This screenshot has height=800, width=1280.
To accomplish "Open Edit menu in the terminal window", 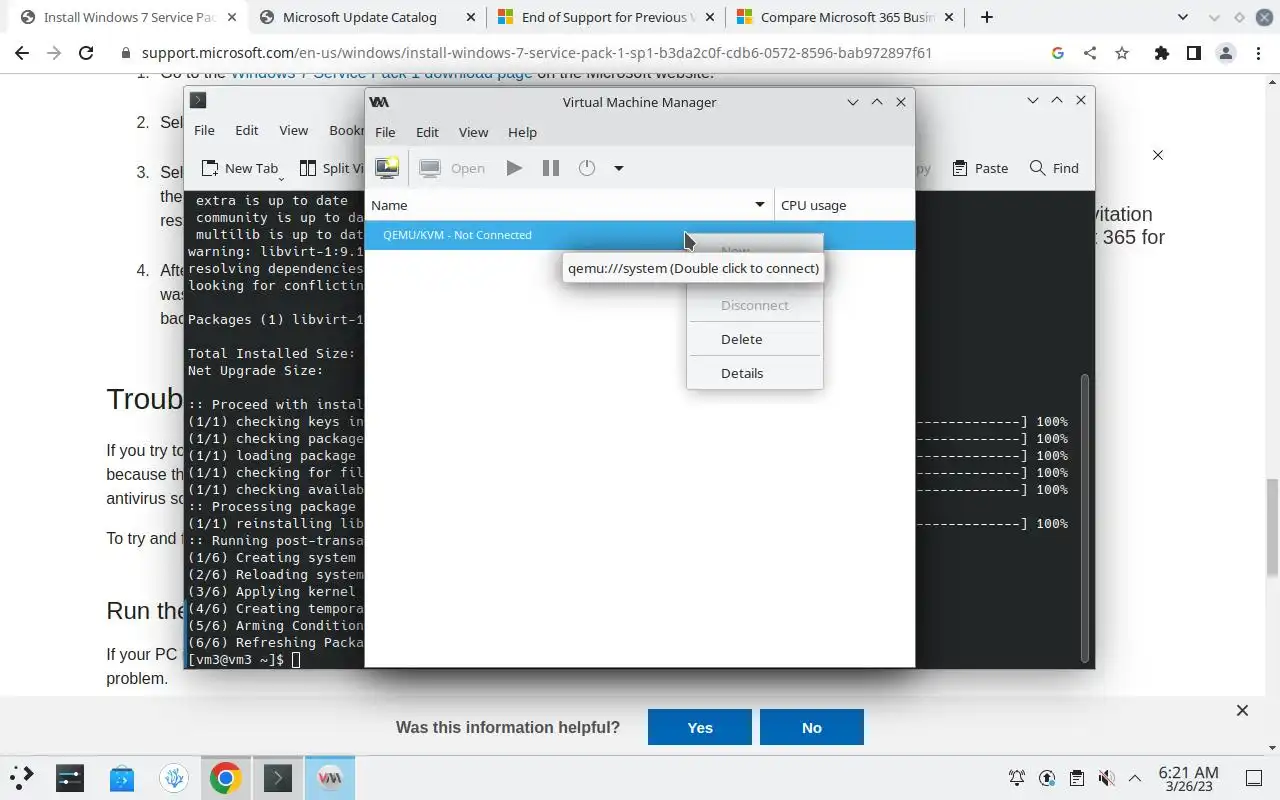I will point(247,130).
